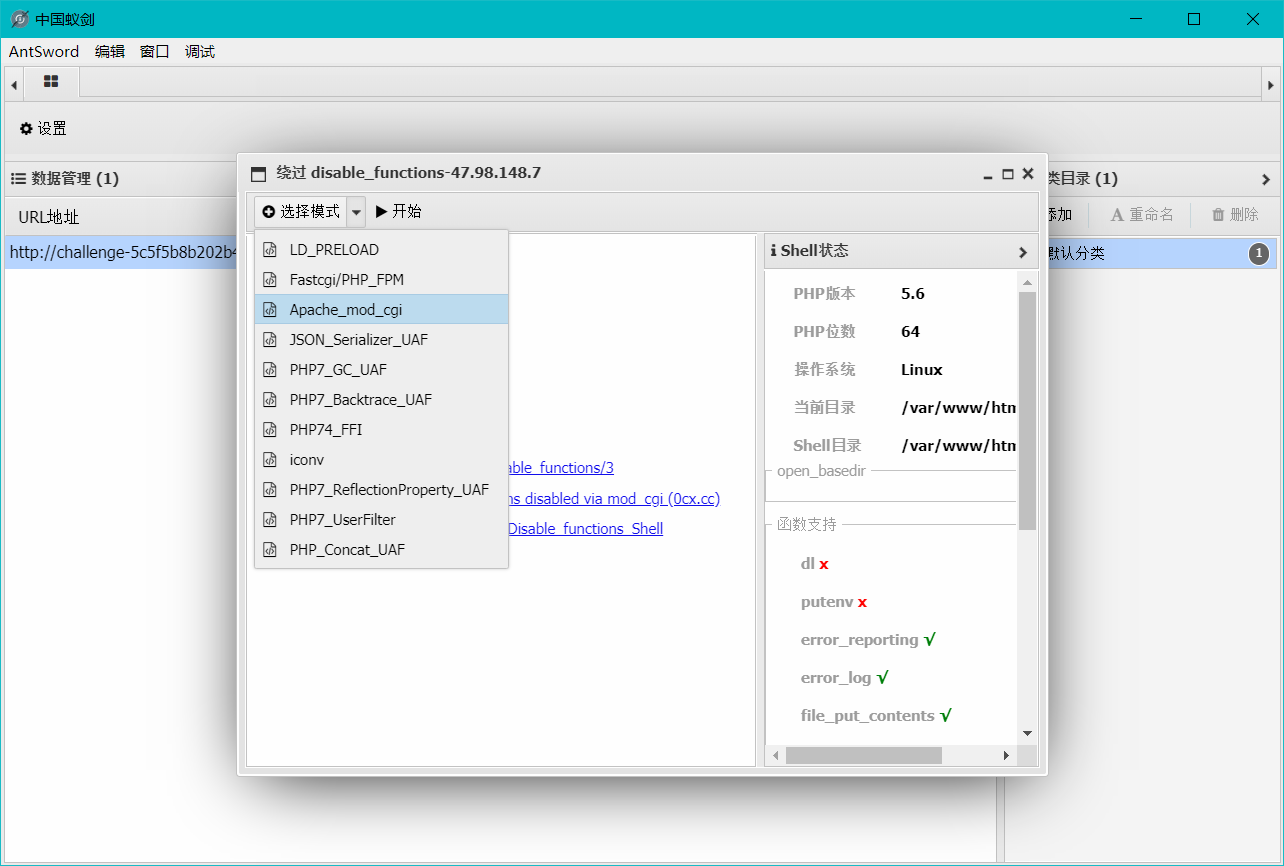Select PHP7_Backtrace_UAF mode
1284x866 pixels.
pyautogui.click(x=360, y=400)
